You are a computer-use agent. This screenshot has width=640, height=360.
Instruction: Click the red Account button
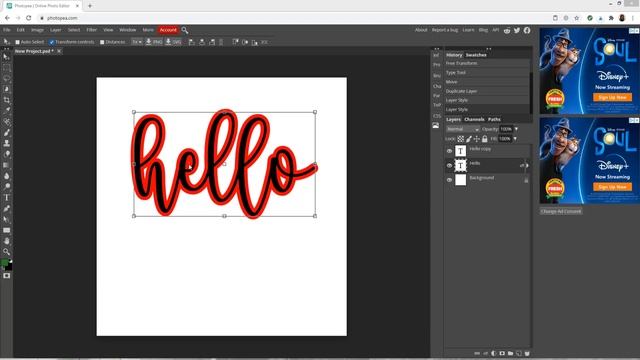[x=168, y=30]
